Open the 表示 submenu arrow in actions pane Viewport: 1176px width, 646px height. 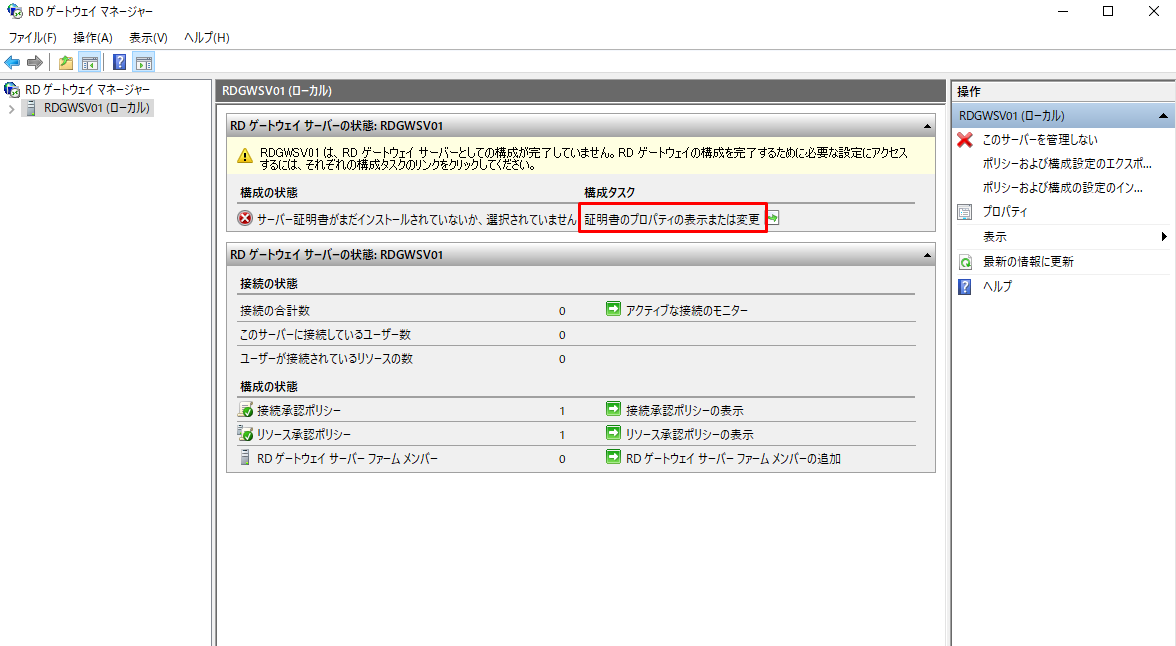click(x=1164, y=236)
